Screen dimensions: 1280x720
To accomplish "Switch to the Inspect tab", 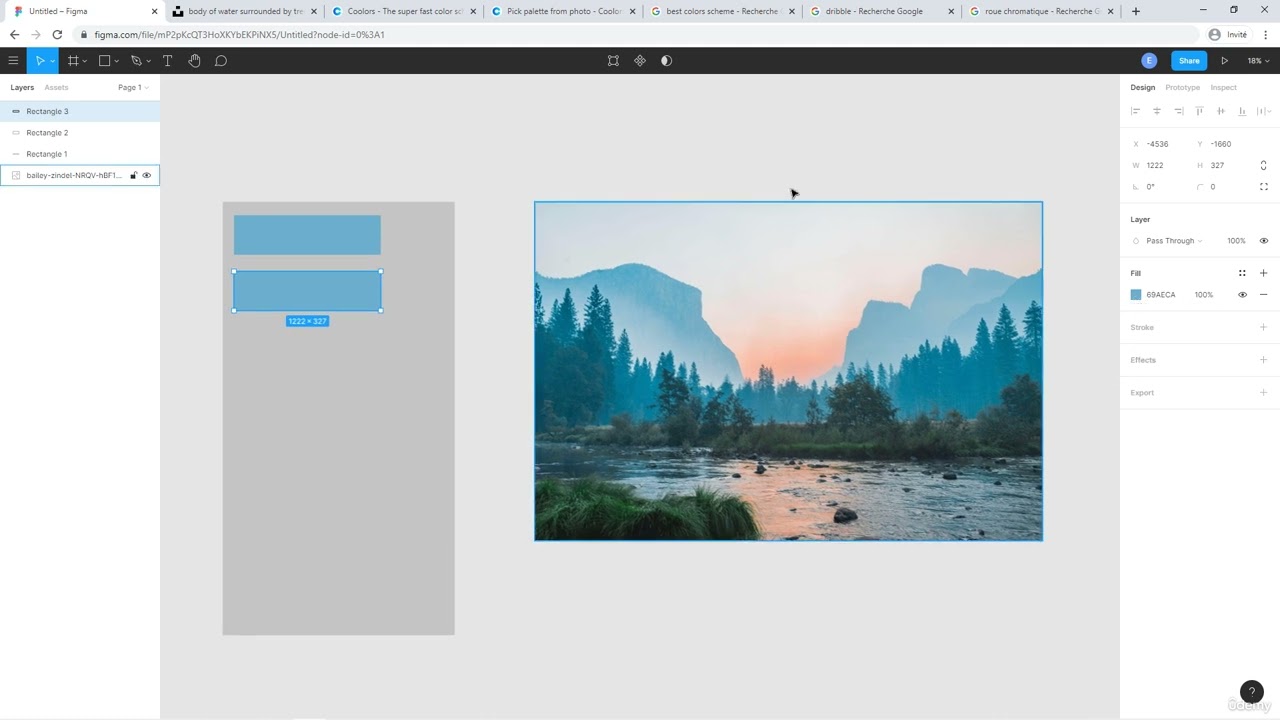I will click(x=1223, y=88).
